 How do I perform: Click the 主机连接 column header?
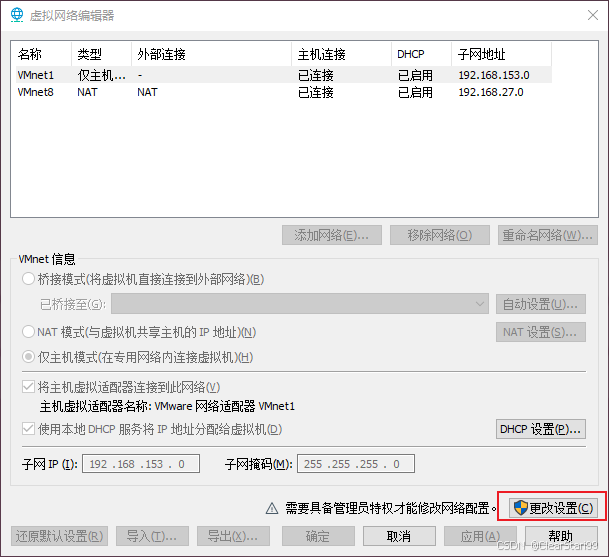tap(342, 54)
